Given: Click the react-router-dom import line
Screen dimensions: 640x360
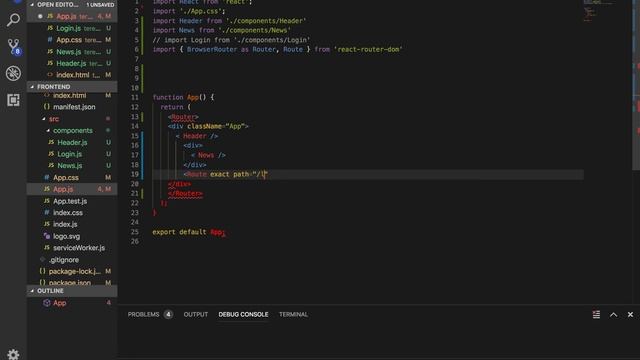Looking at the screenshot, I should [278, 49].
